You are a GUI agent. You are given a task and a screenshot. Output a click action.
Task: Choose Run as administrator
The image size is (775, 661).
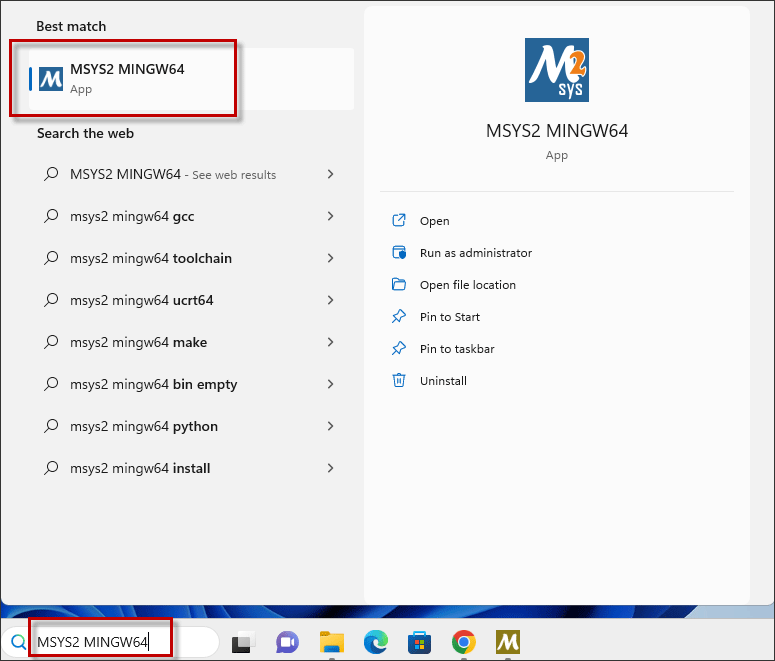click(x=475, y=253)
